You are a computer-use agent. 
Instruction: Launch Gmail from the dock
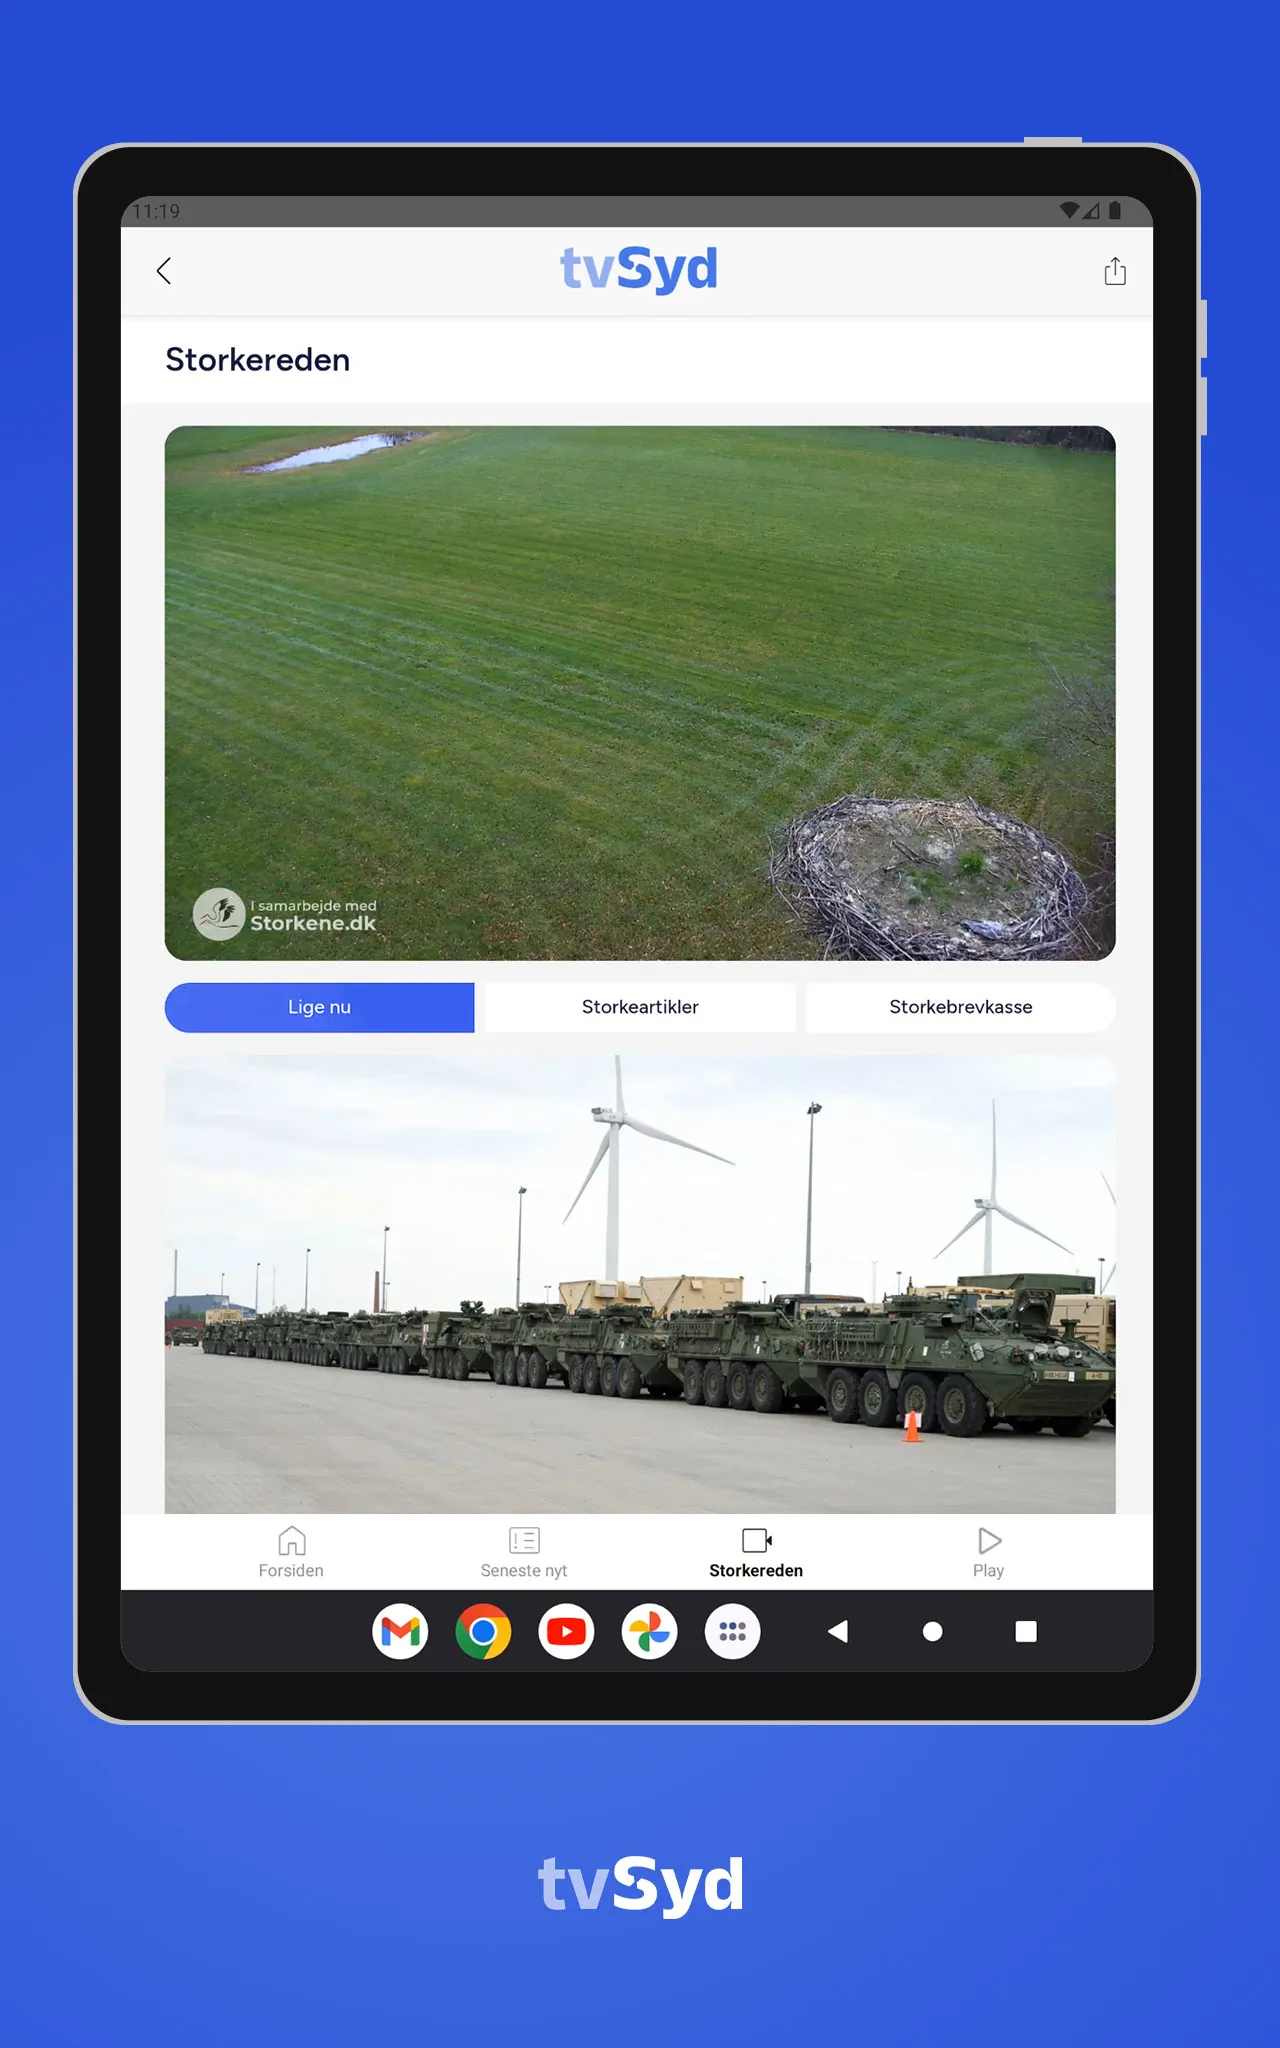(x=400, y=1631)
